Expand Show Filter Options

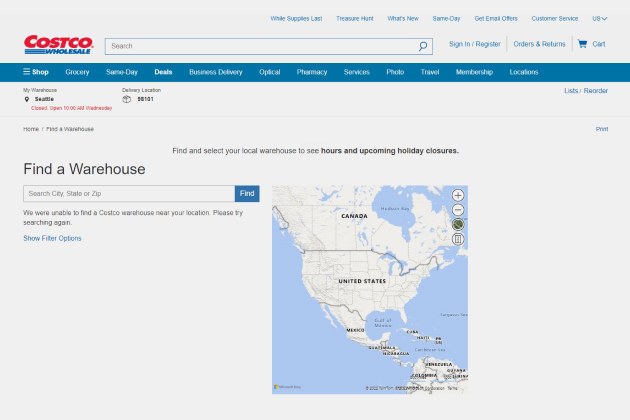tap(52, 238)
